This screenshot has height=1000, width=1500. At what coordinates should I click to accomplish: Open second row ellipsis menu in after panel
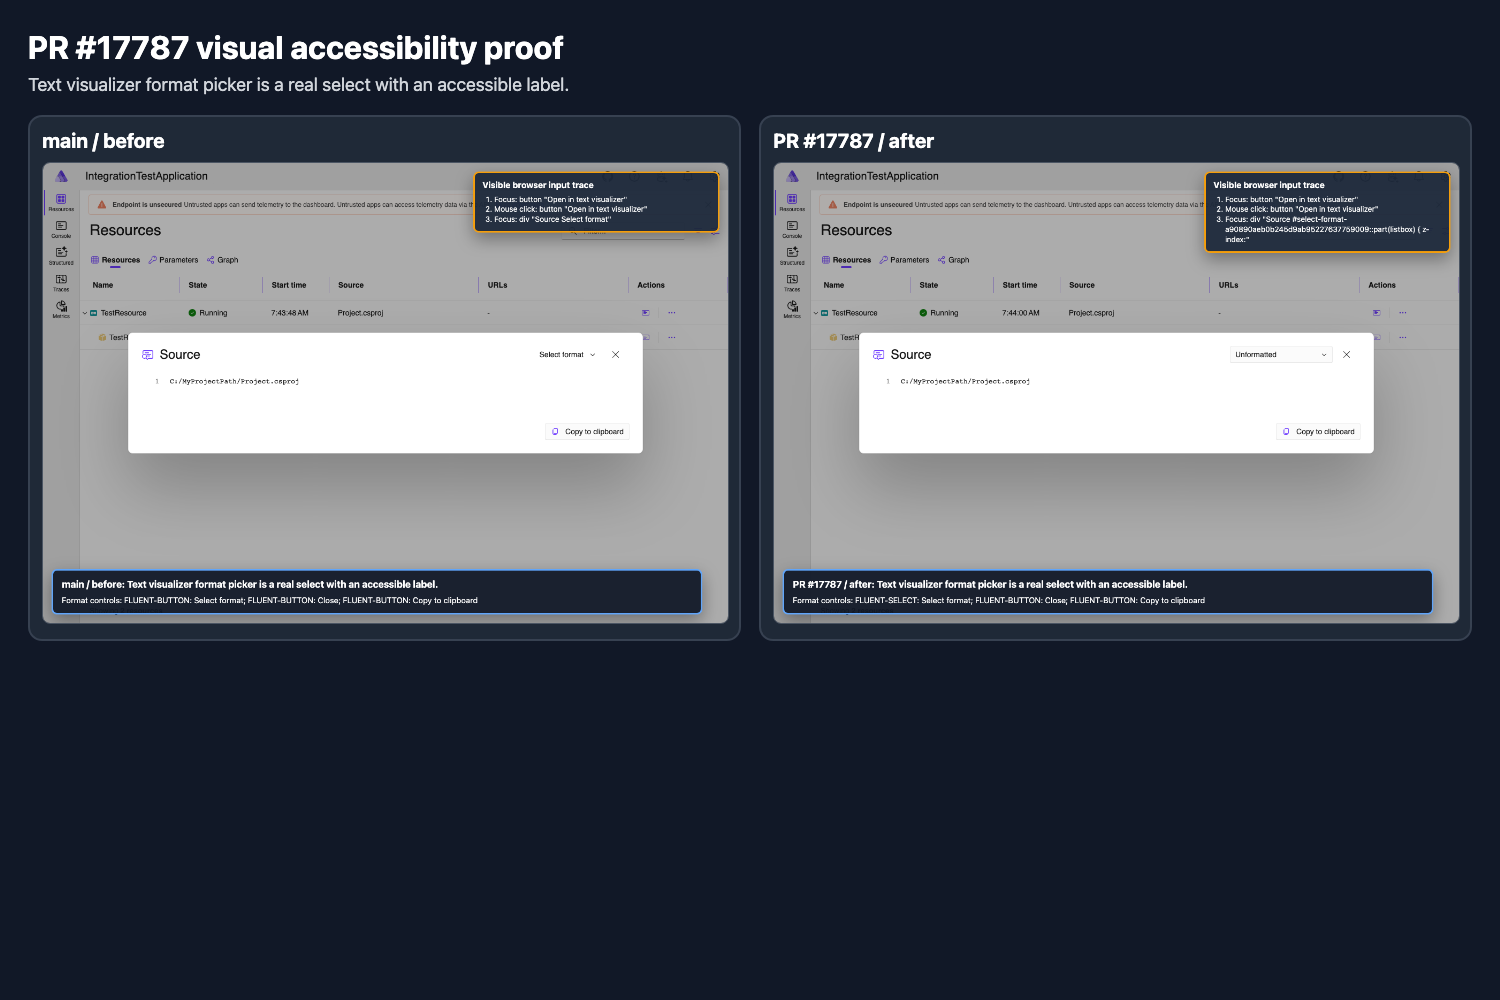click(1403, 337)
